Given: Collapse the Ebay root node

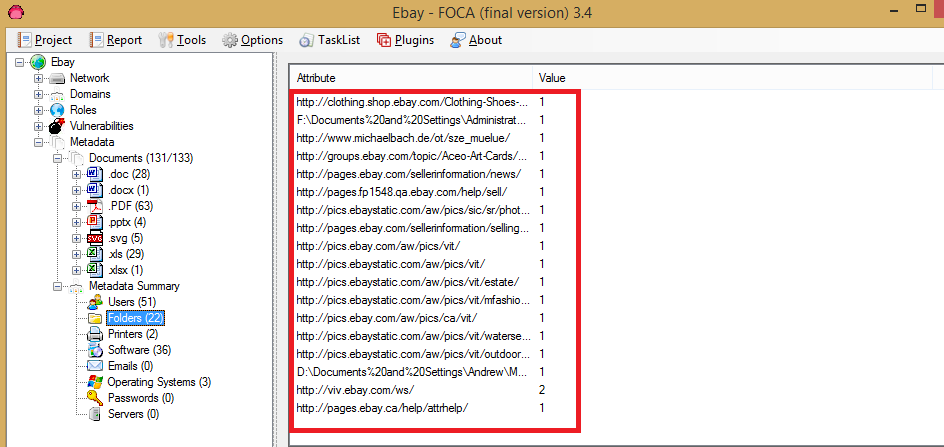Looking at the screenshot, I should [20, 62].
